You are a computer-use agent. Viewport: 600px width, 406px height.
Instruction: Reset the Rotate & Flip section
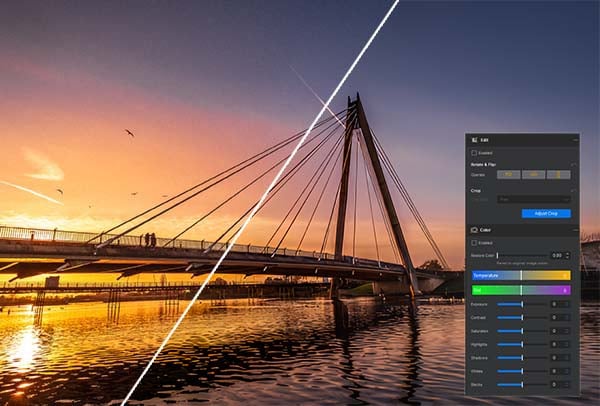pos(573,165)
